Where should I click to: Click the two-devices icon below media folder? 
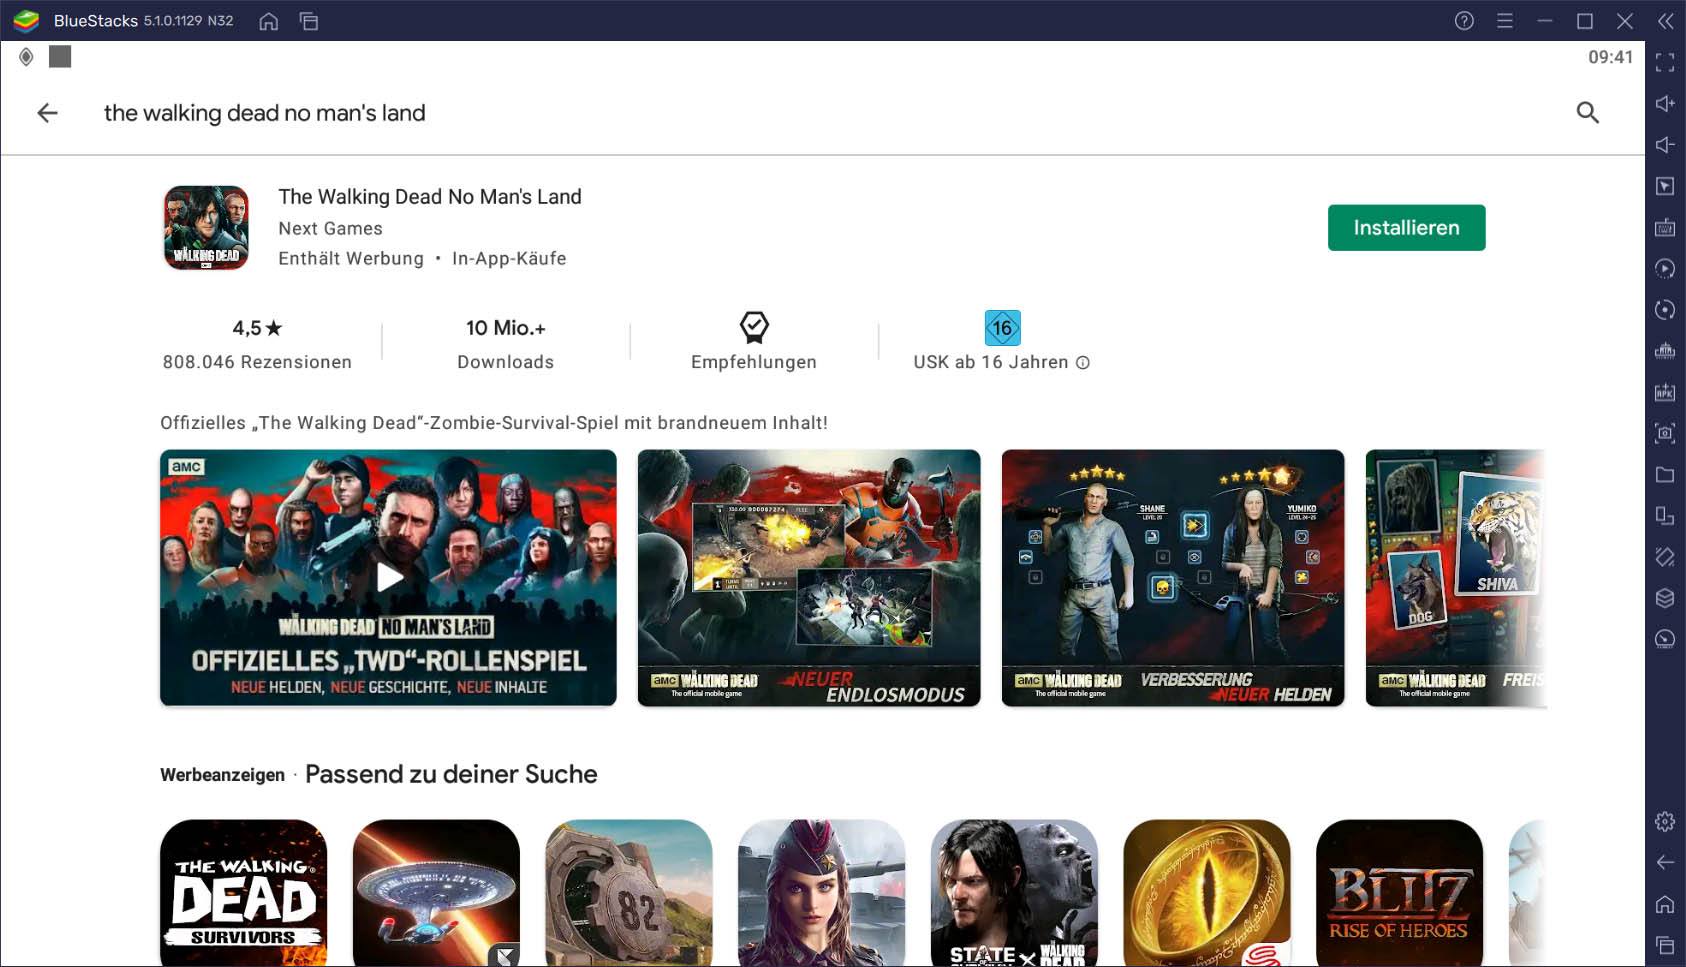click(1665, 515)
